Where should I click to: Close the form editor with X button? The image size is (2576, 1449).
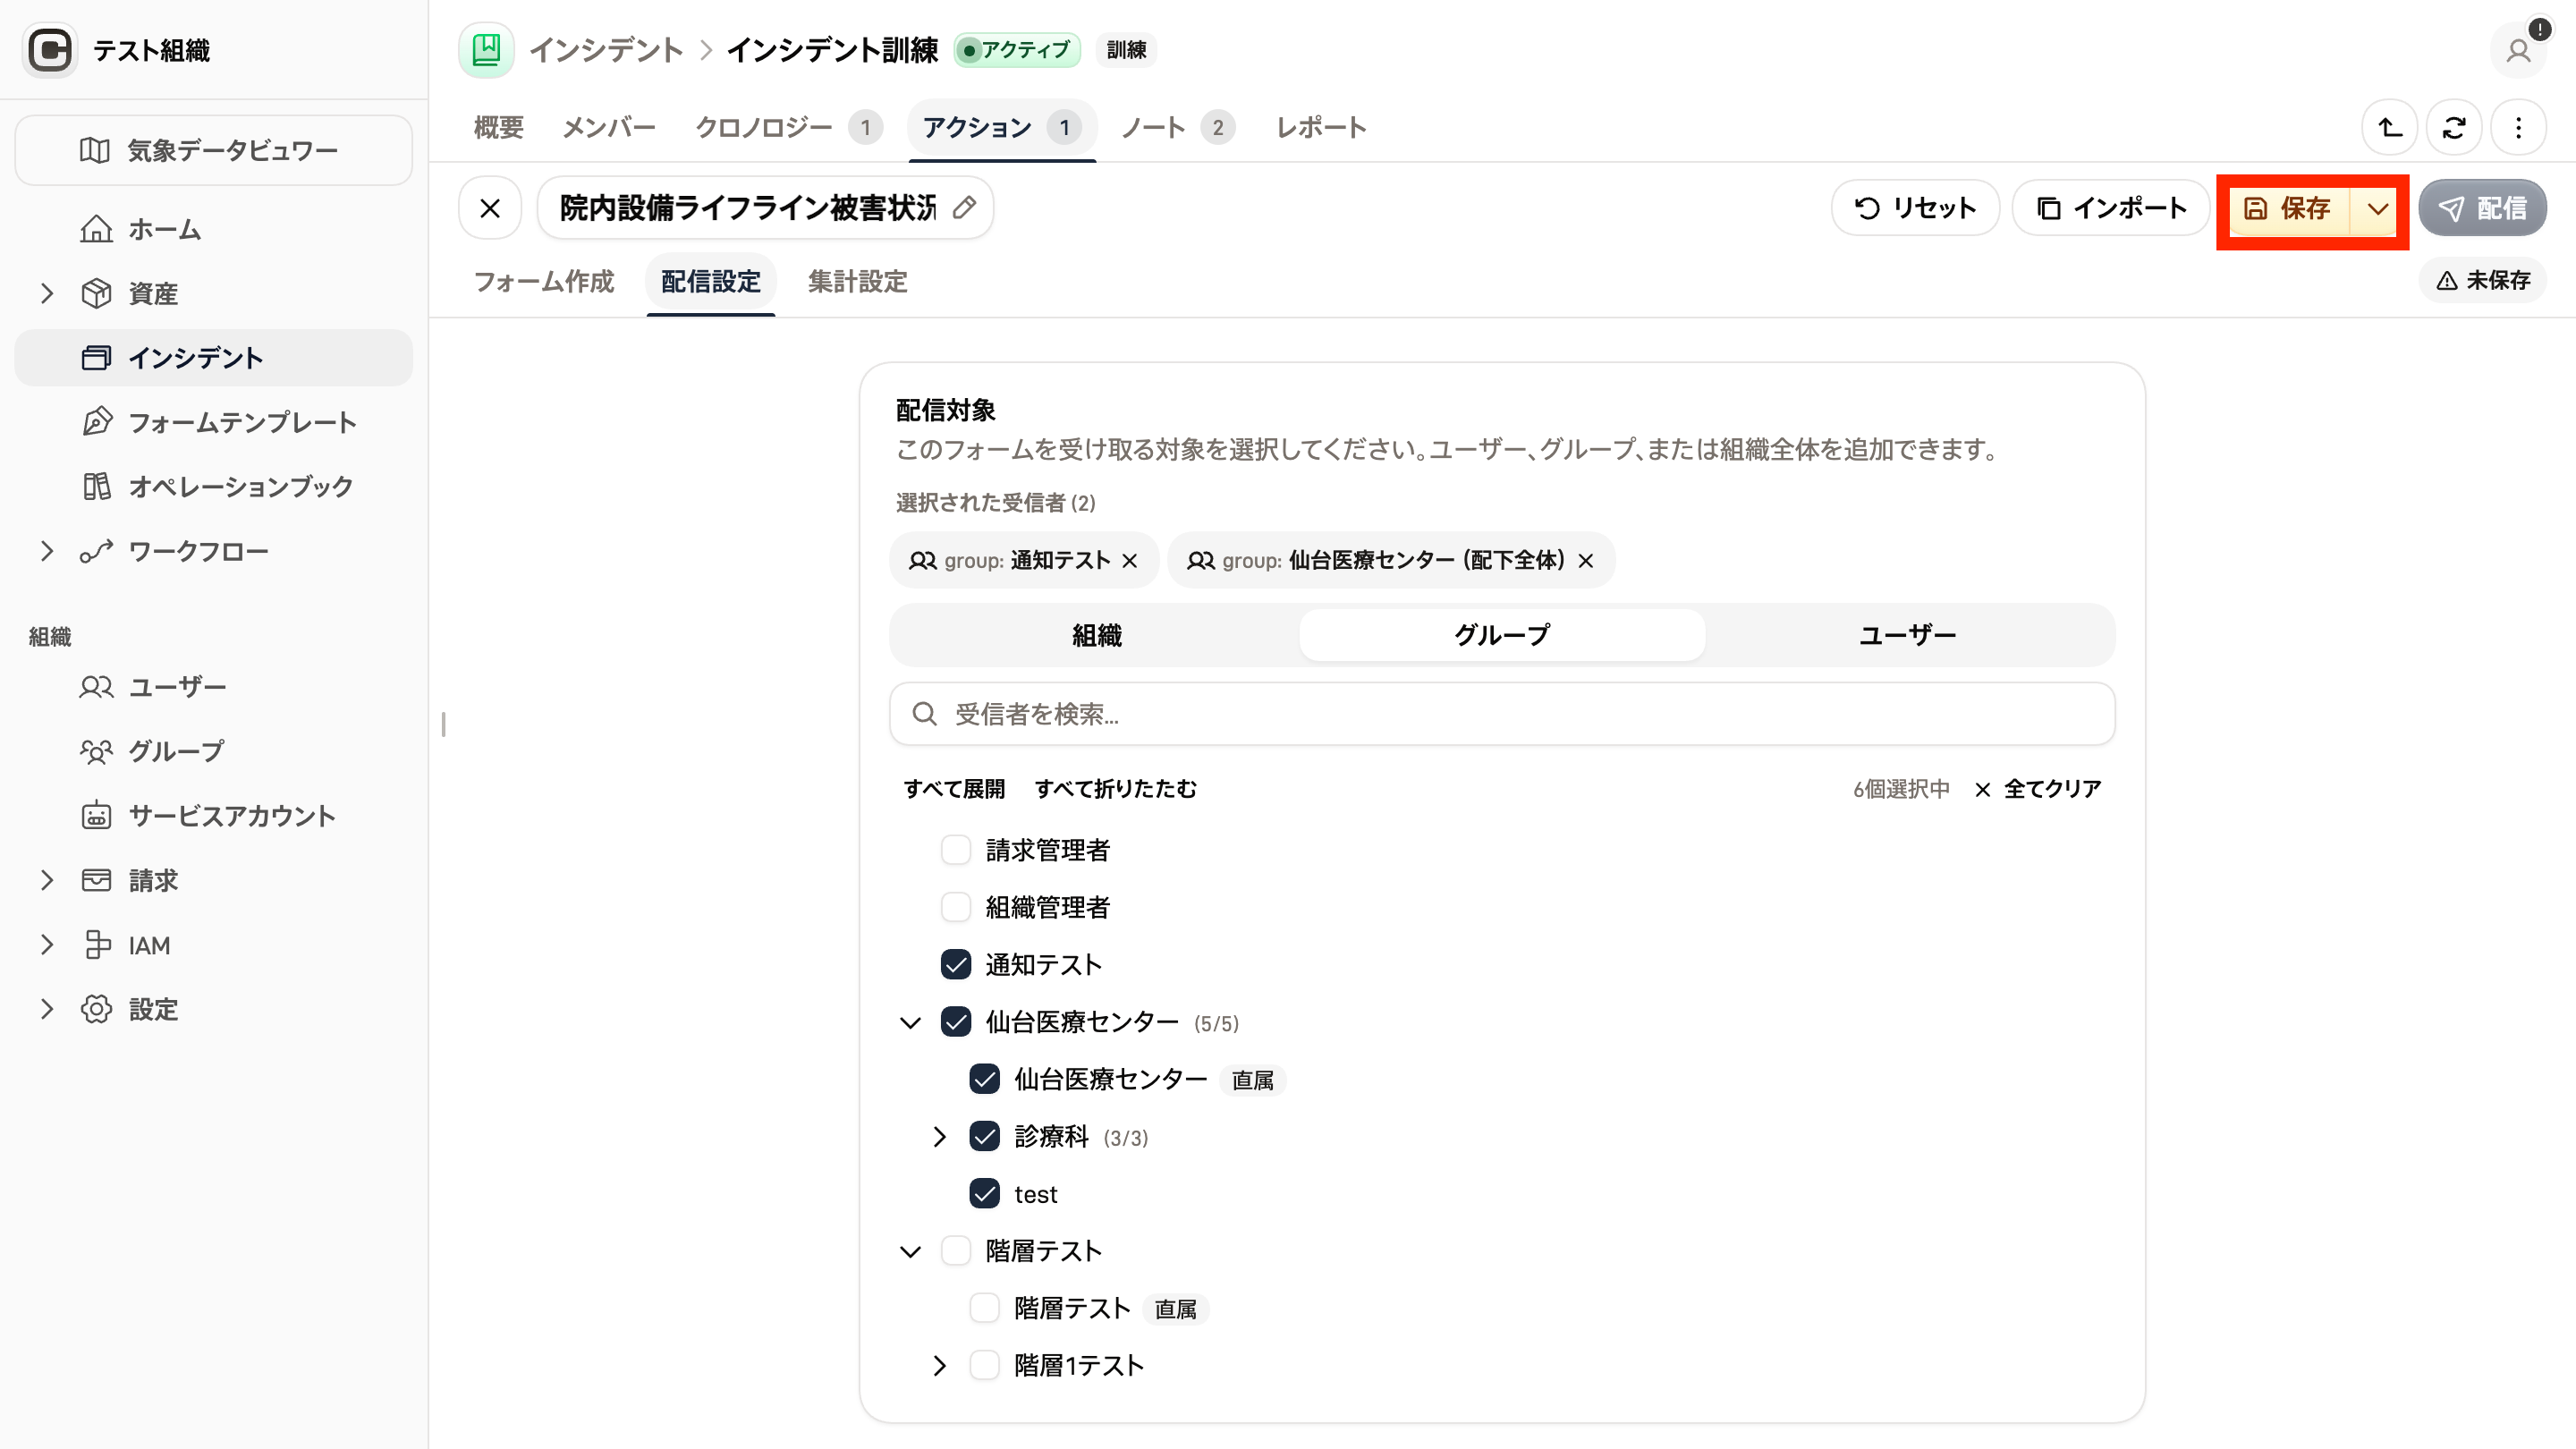click(x=490, y=208)
